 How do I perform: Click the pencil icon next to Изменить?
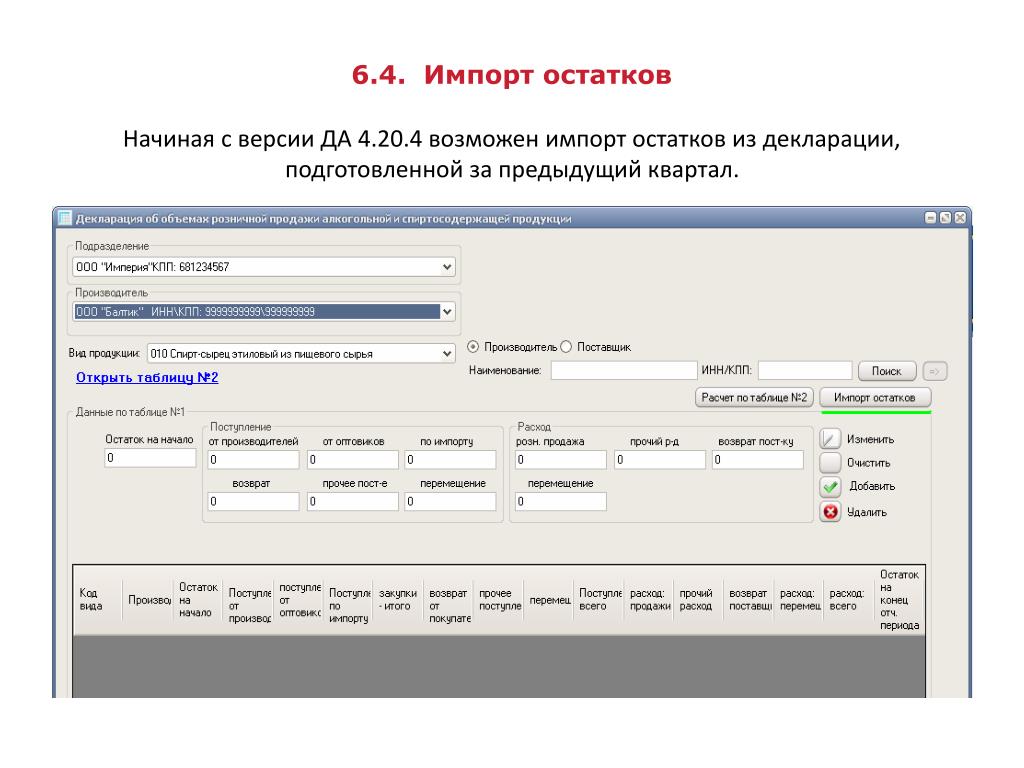pyautogui.click(x=830, y=439)
